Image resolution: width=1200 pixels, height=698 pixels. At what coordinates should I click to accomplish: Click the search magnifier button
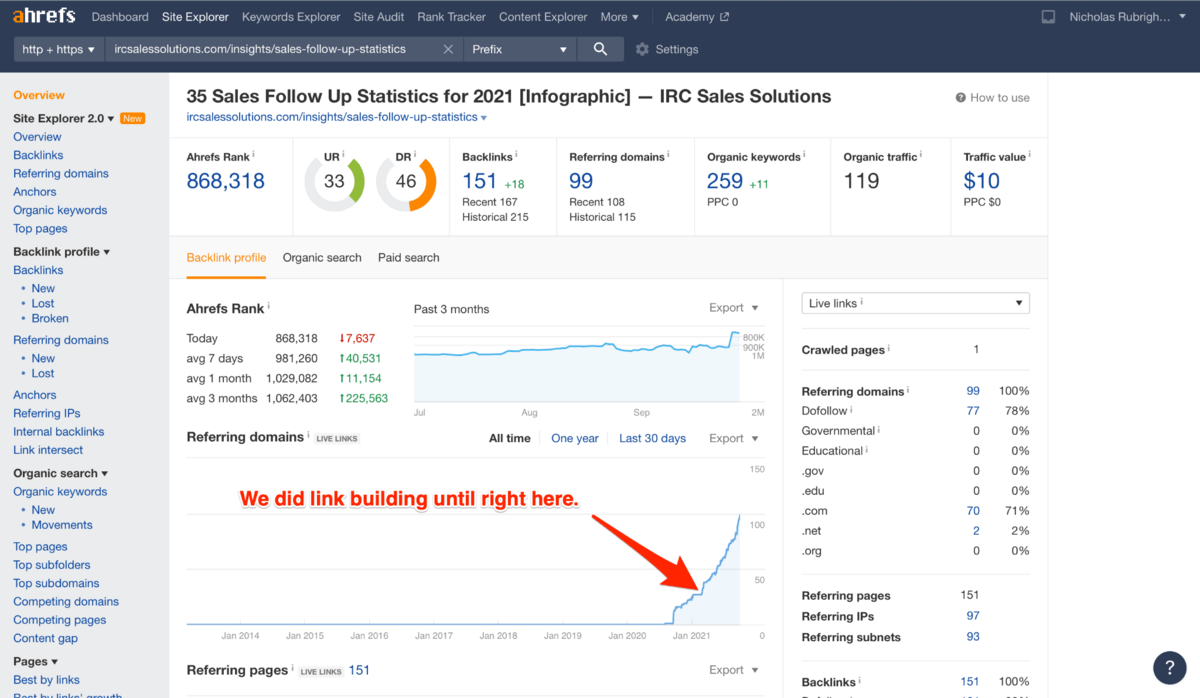coord(600,49)
